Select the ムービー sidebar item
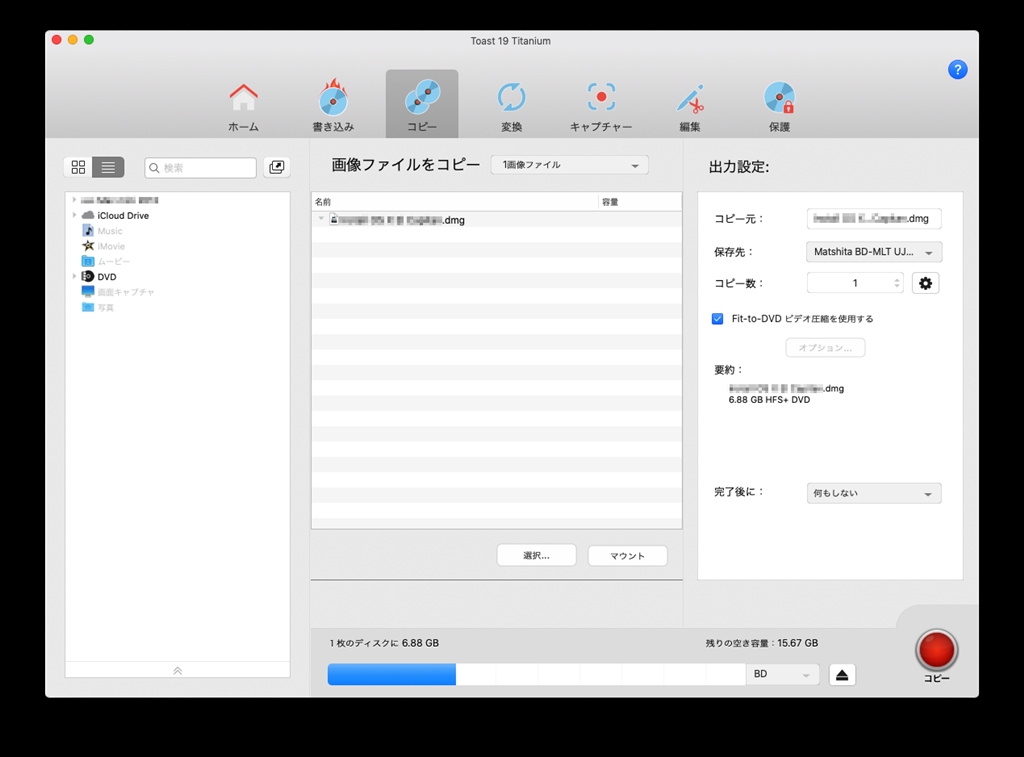 (114, 261)
